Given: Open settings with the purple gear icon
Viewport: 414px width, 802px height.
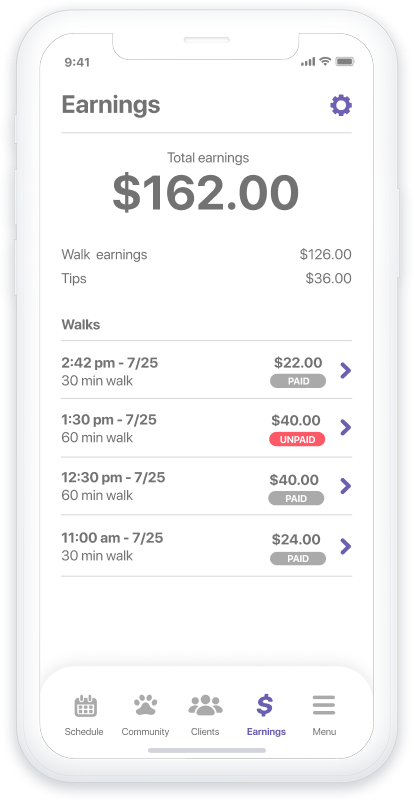Looking at the screenshot, I should [341, 105].
